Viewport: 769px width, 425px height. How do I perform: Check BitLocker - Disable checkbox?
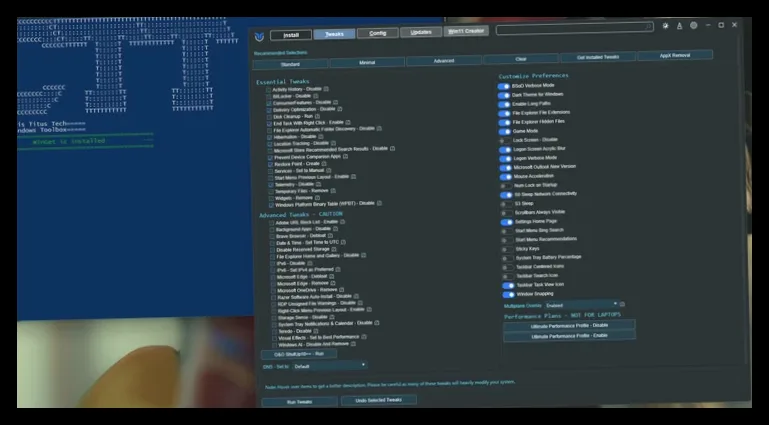tap(269, 97)
